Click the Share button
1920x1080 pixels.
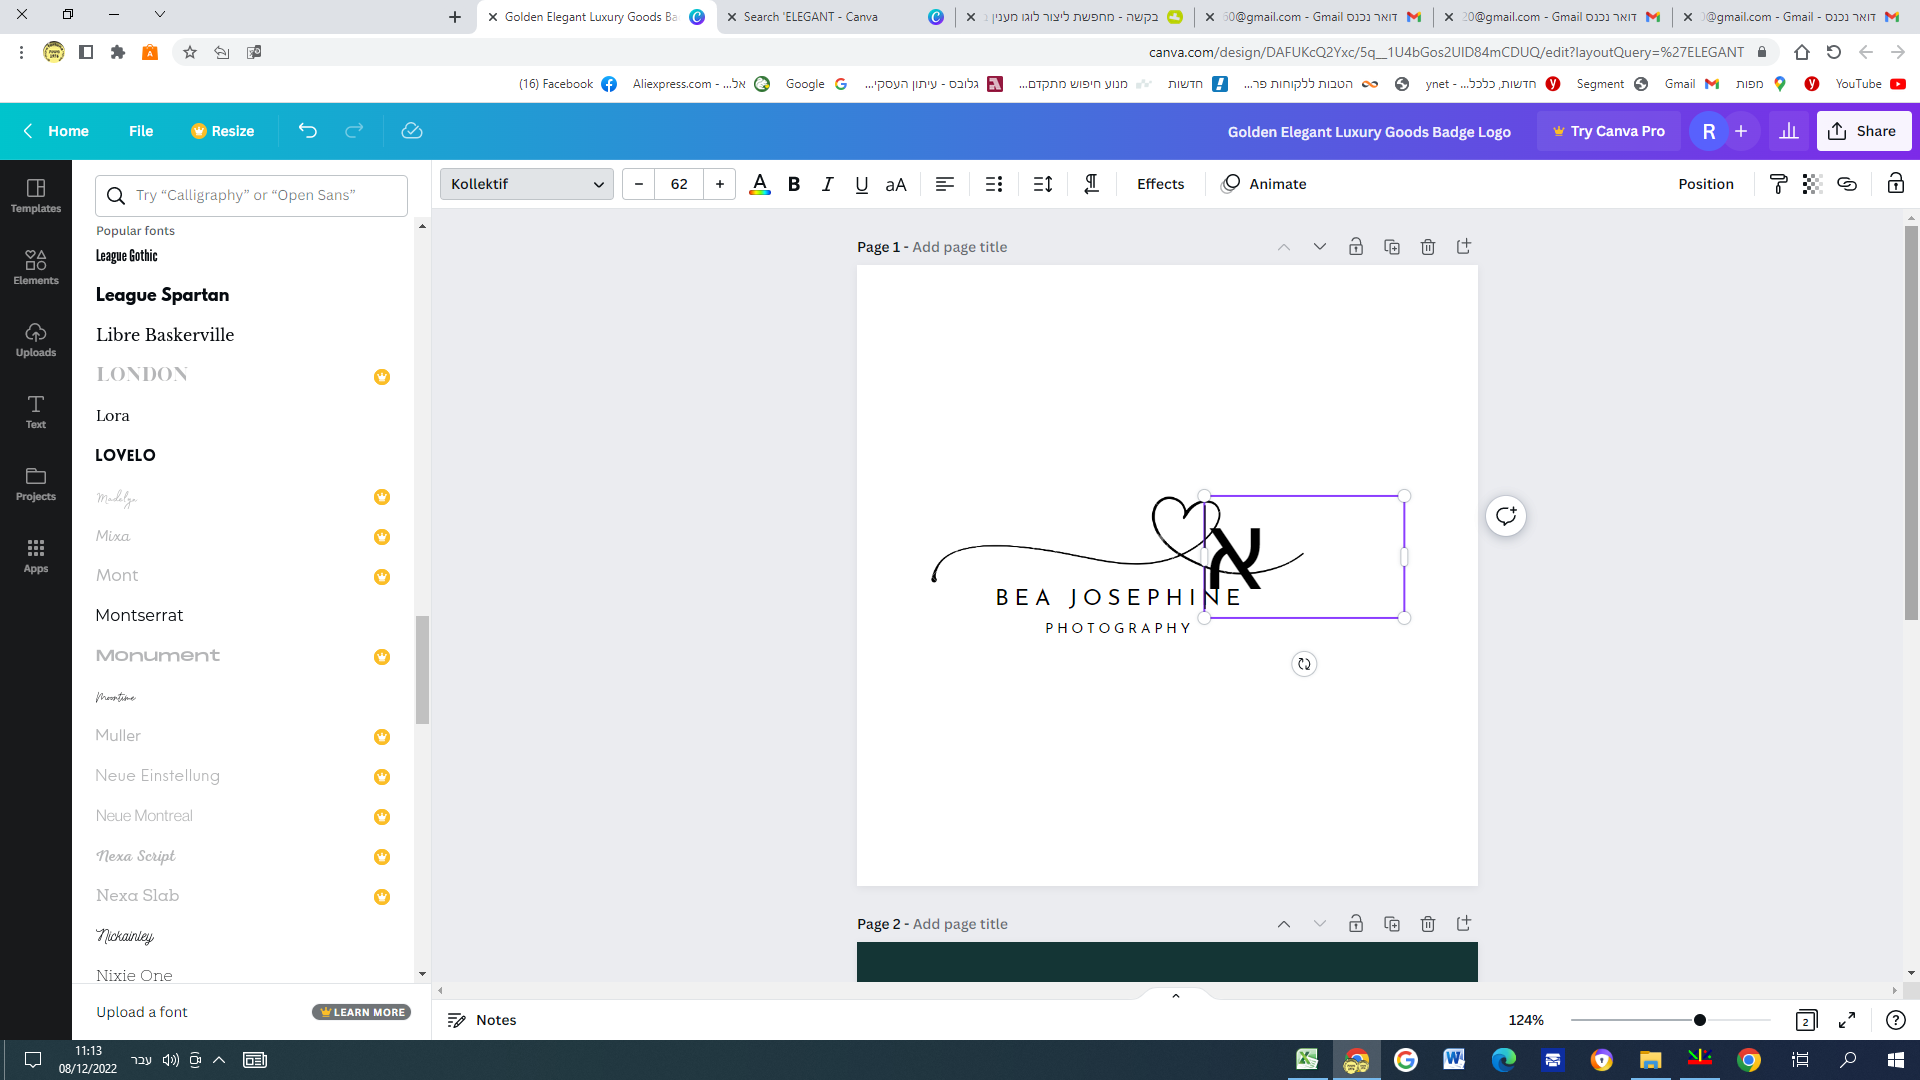(1863, 131)
